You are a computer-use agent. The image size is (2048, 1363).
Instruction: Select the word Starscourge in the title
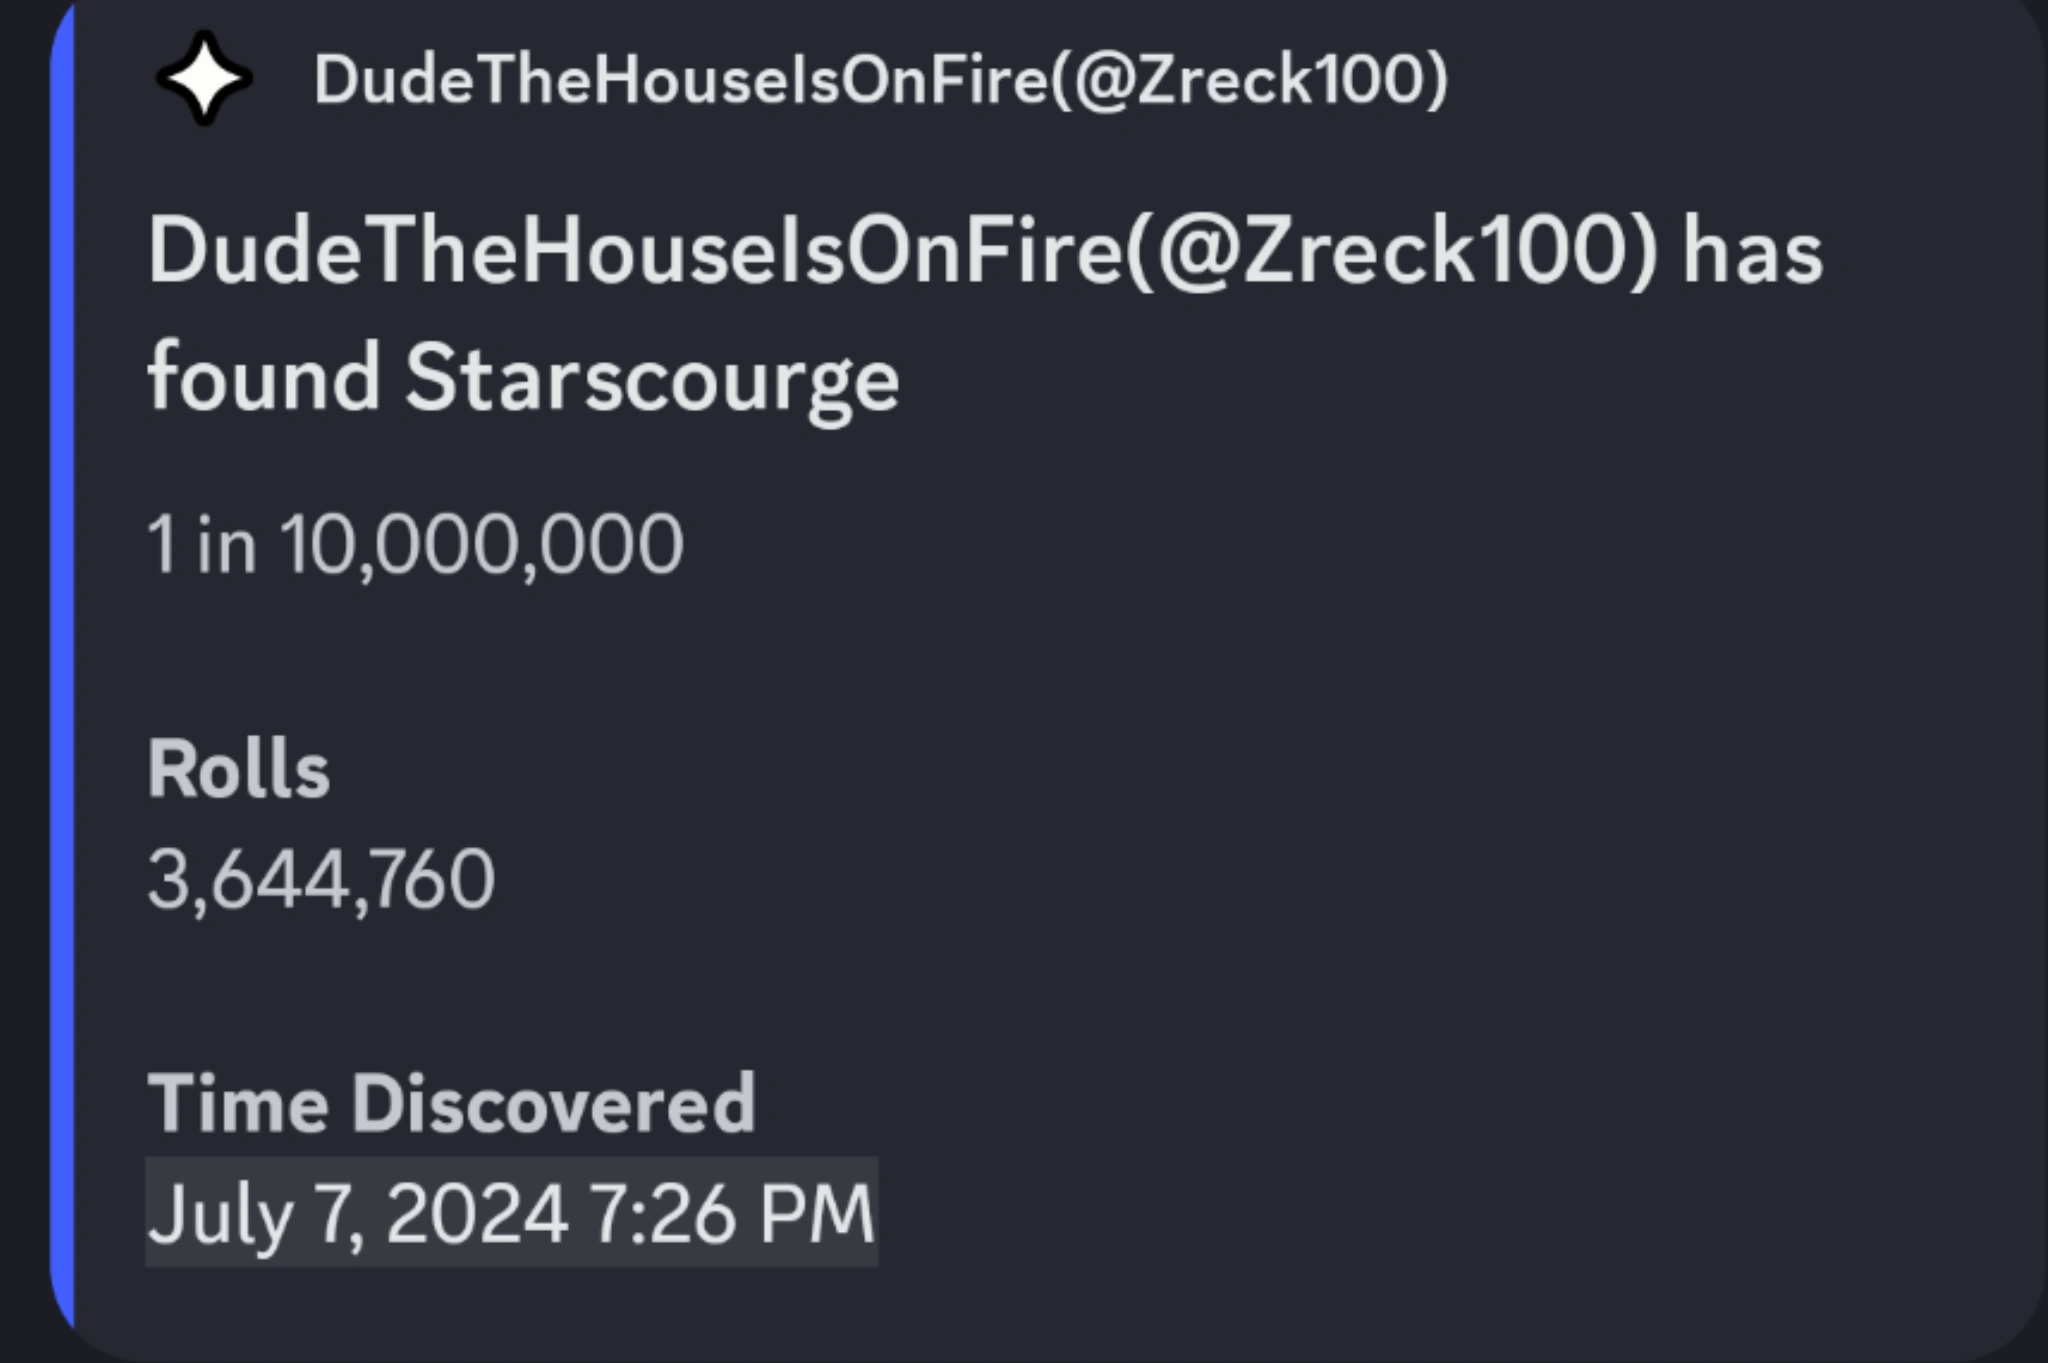pyautogui.click(x=652, y=380)
